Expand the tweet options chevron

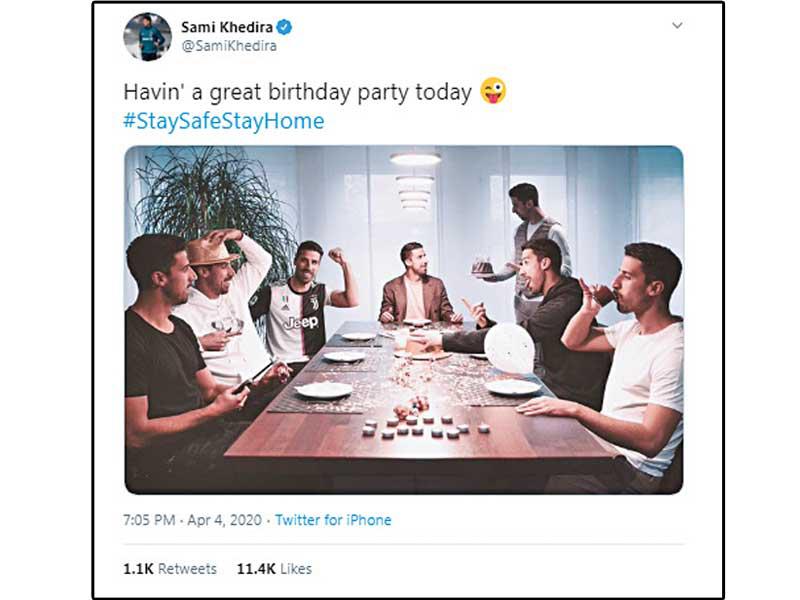pyautogui.click(x=677, y=26)
